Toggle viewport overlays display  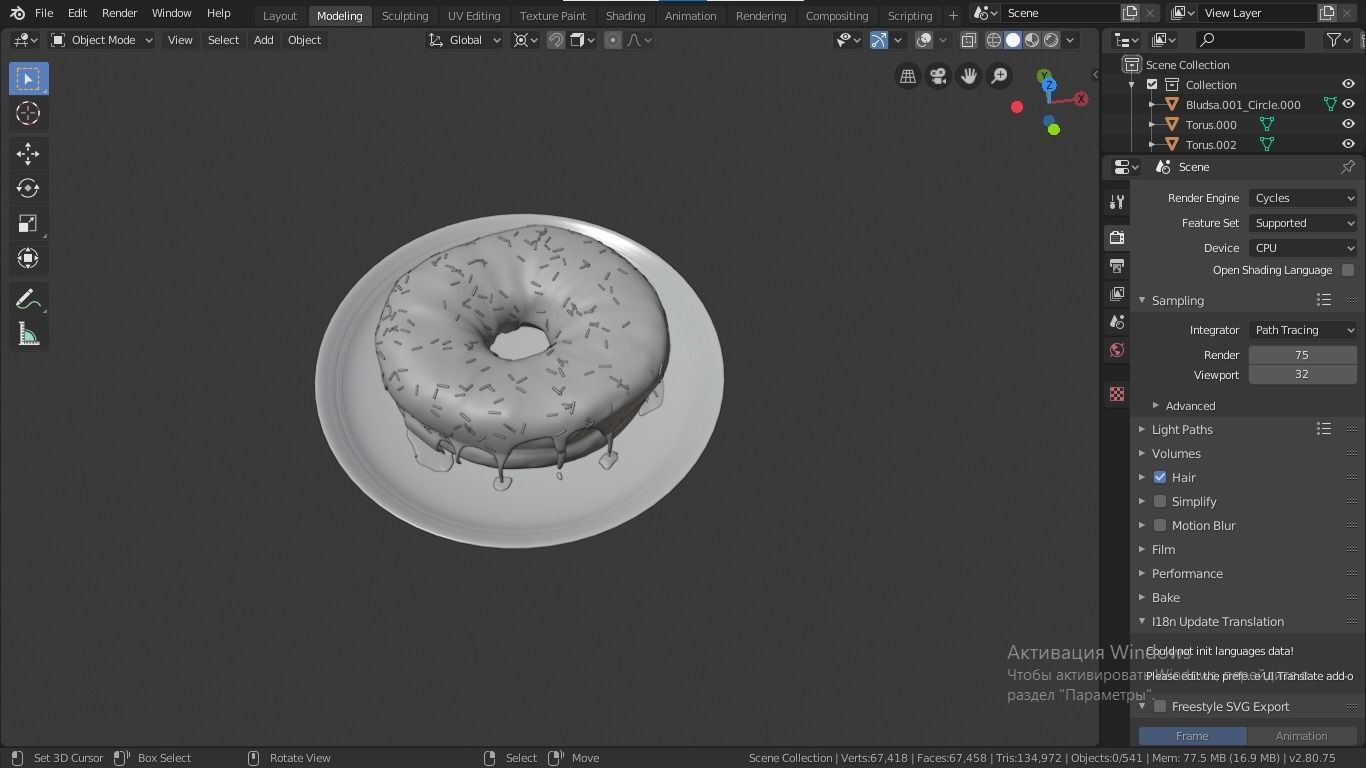[924, 40]
